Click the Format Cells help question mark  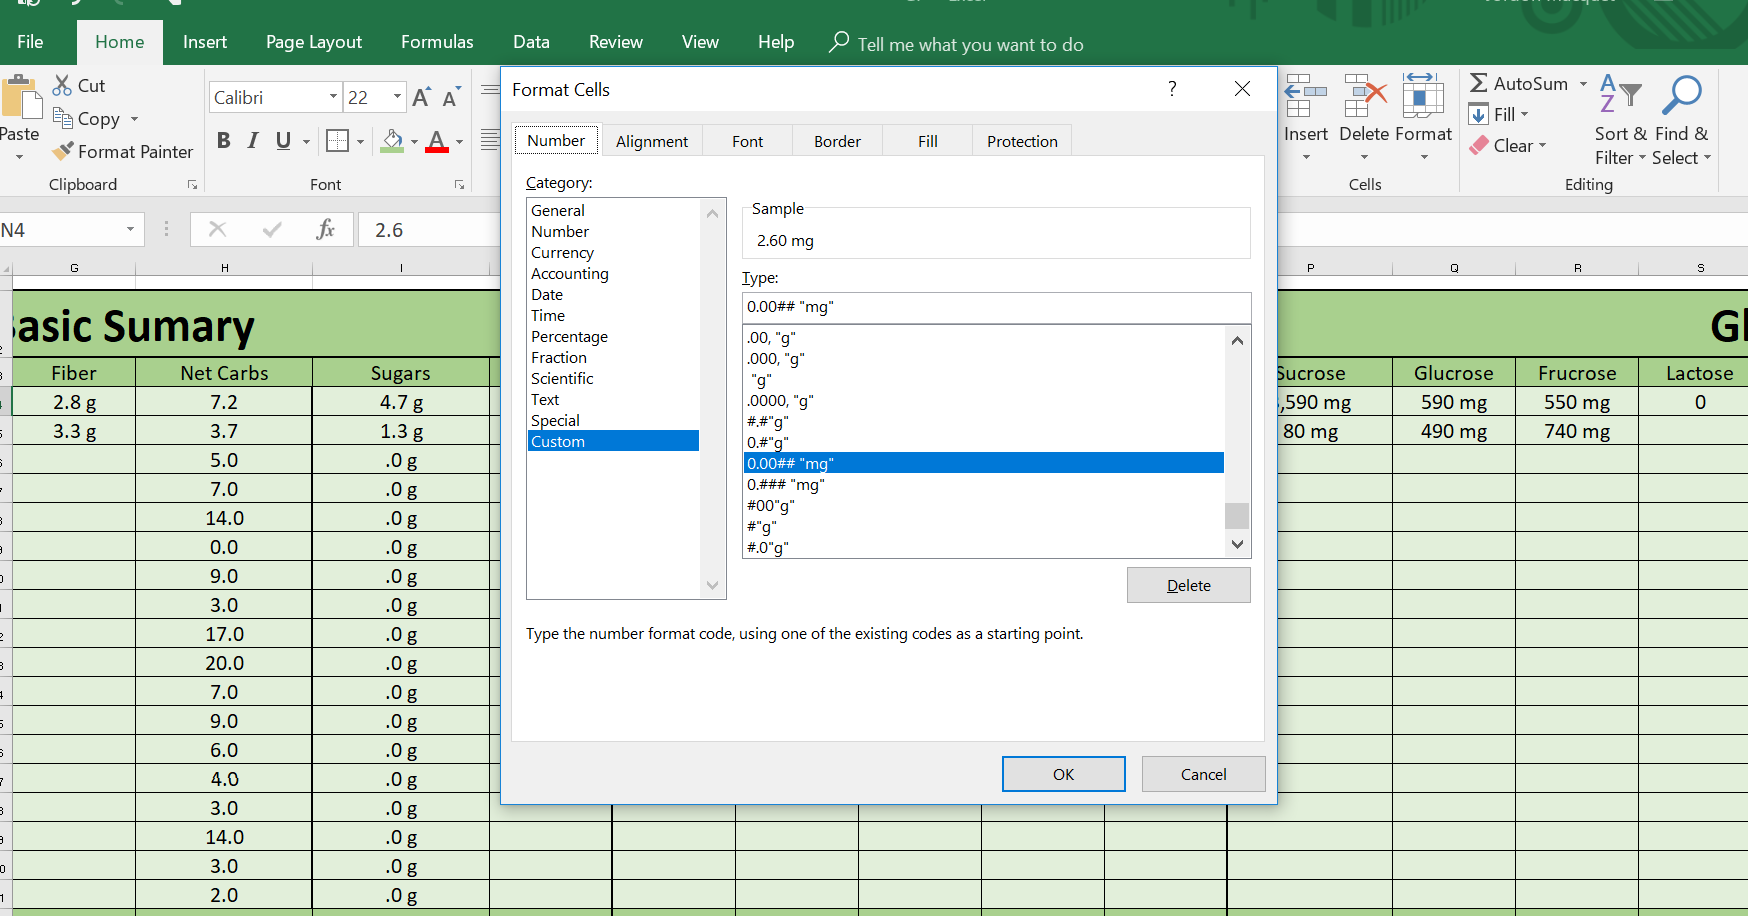coord(1172,89)
